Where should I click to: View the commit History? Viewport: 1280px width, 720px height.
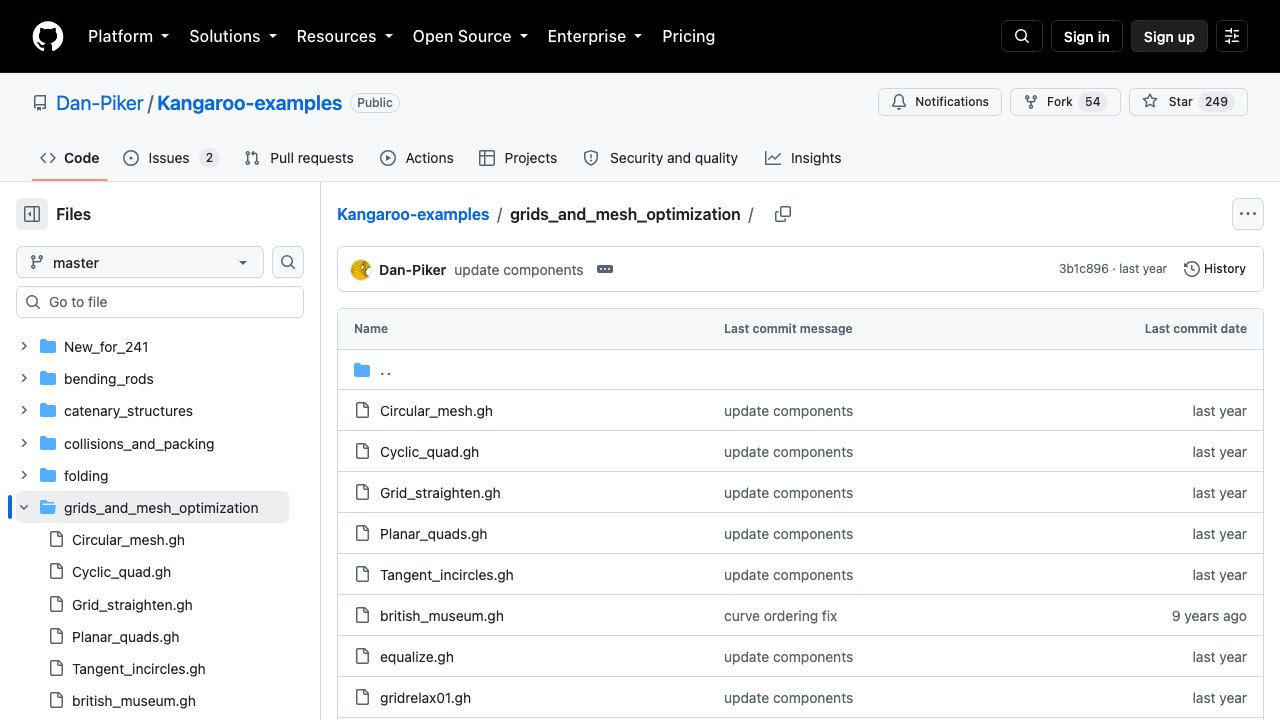point(1215,269)
